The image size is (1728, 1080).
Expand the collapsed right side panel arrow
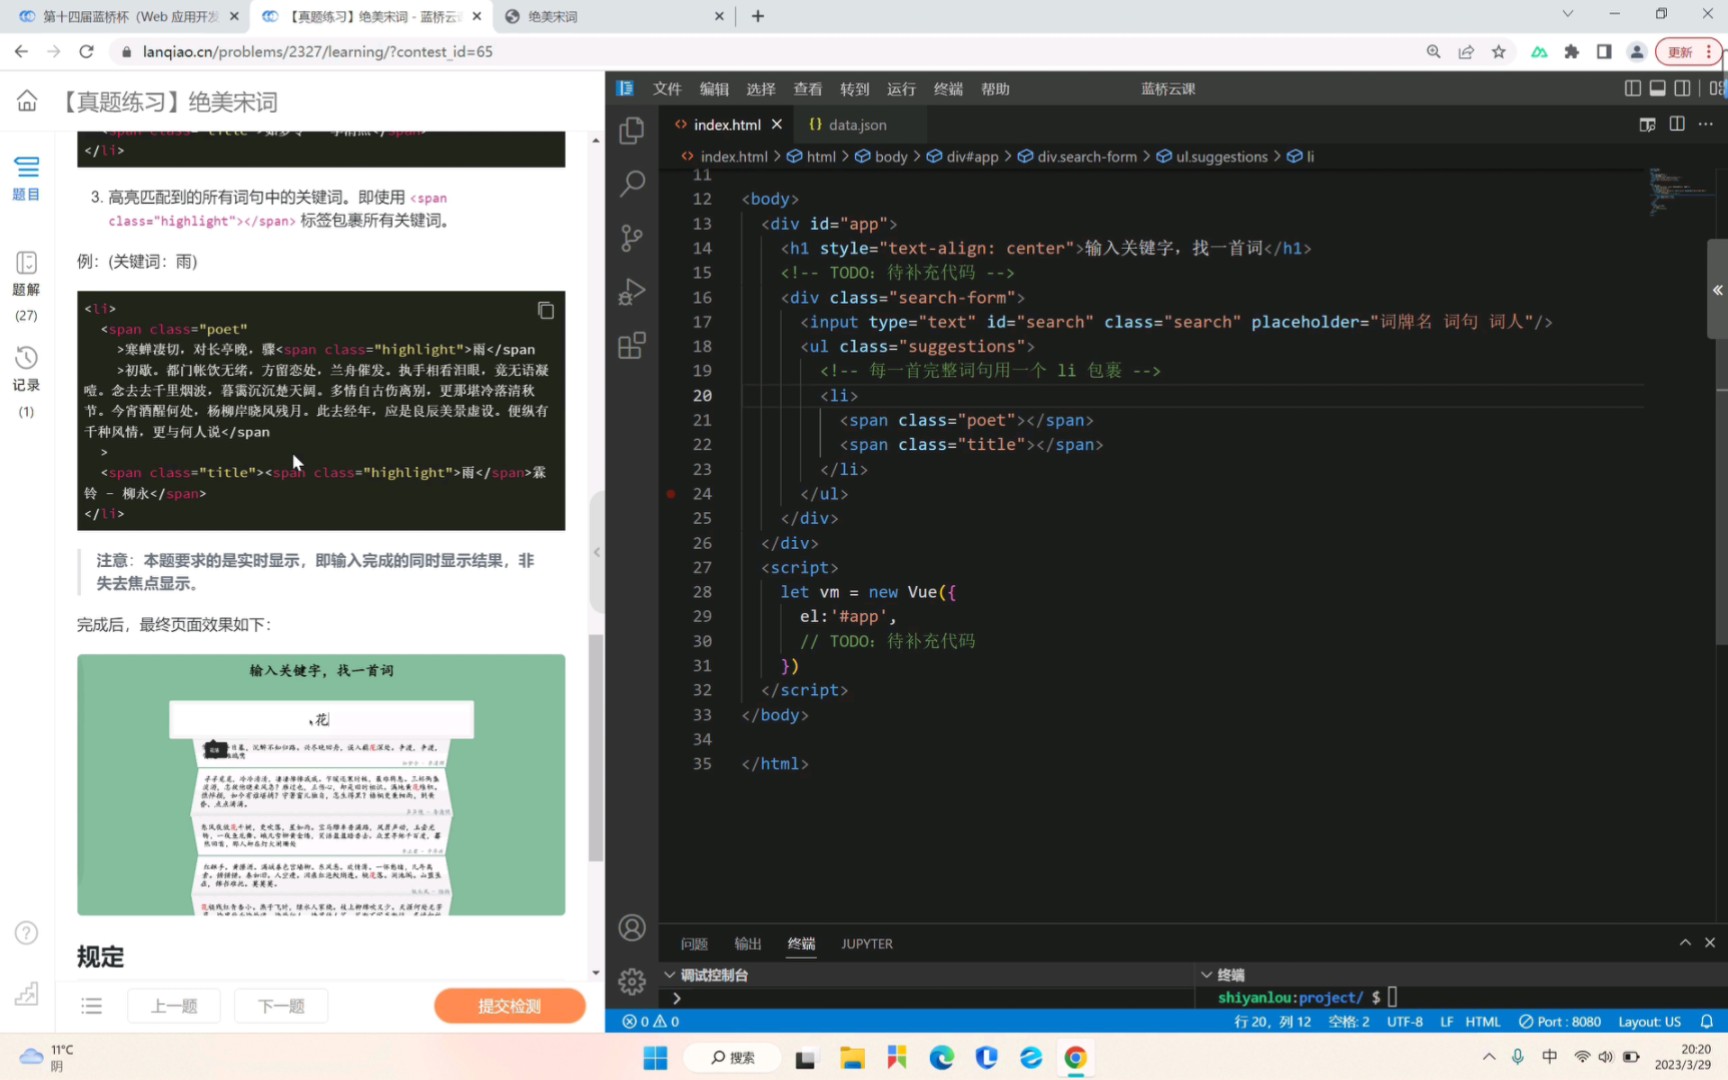click(1717, 290)
